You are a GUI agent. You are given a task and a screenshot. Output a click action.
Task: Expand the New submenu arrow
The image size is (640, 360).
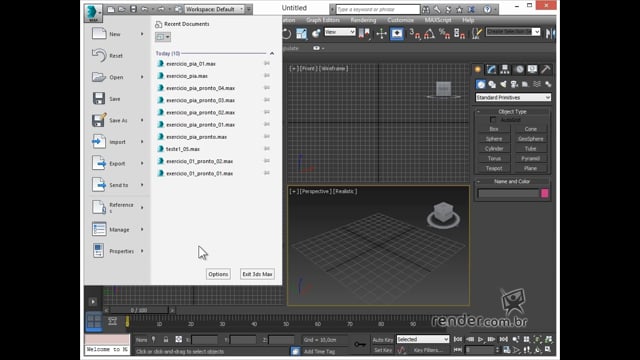pyautogui.click(x=142, y=34)
